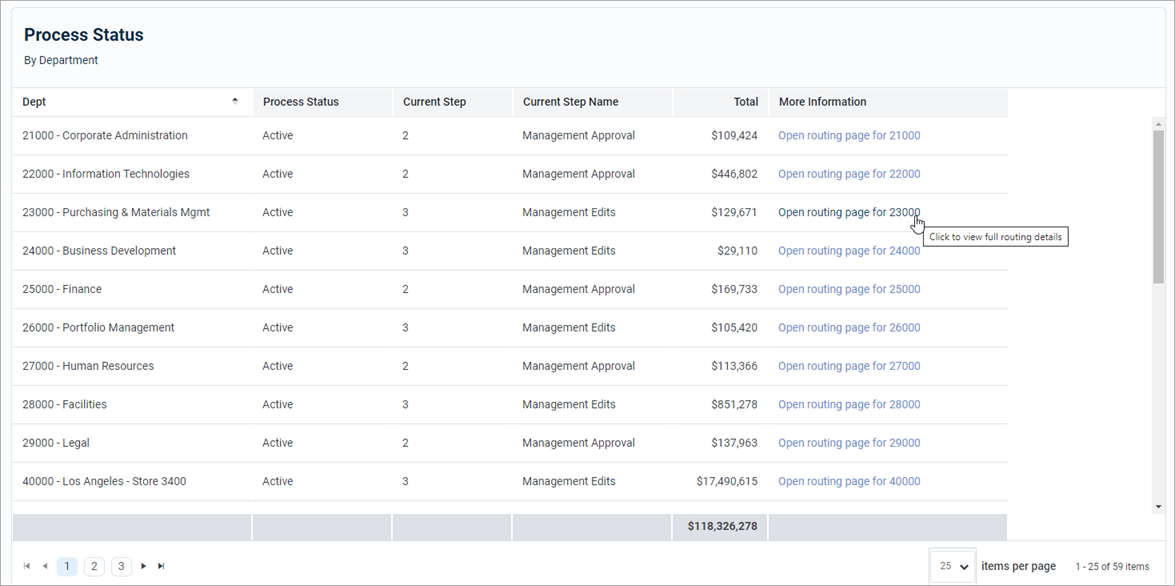Open routing page for 40000
The height and width of the screenshot is (586, 1175).
pos(848,482)
